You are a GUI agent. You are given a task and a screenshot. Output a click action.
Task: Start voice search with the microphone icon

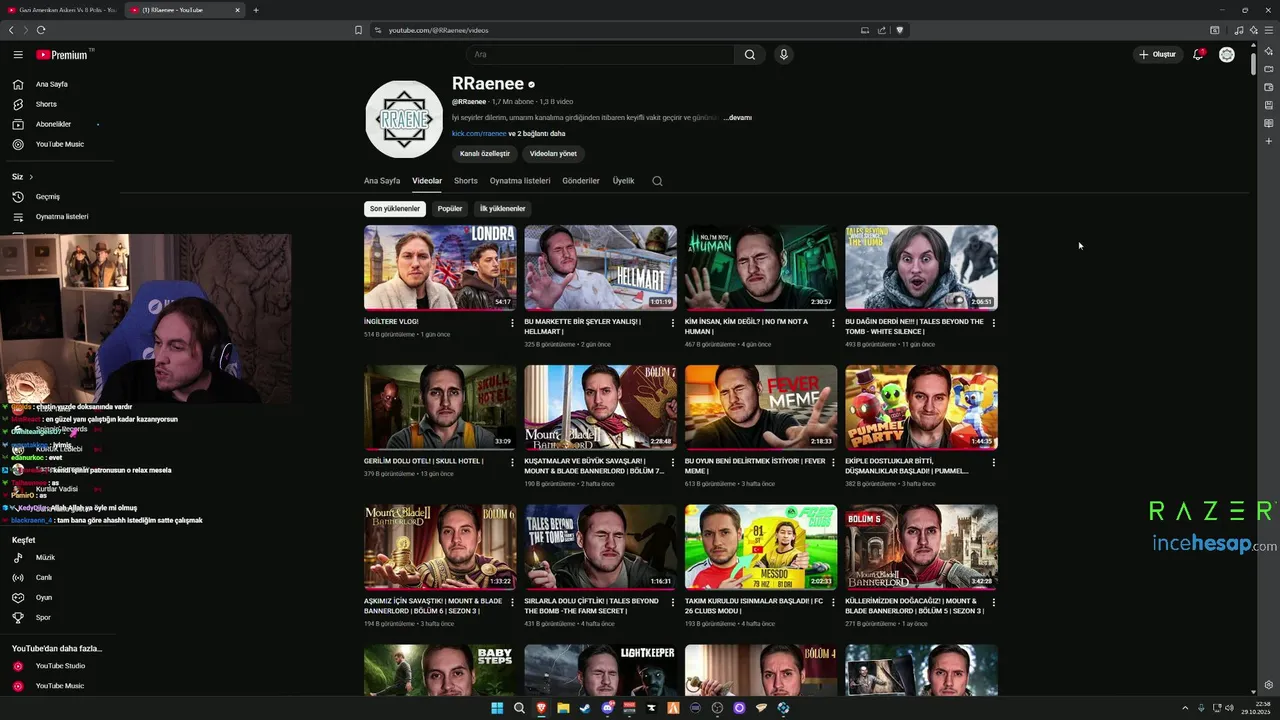784,55
